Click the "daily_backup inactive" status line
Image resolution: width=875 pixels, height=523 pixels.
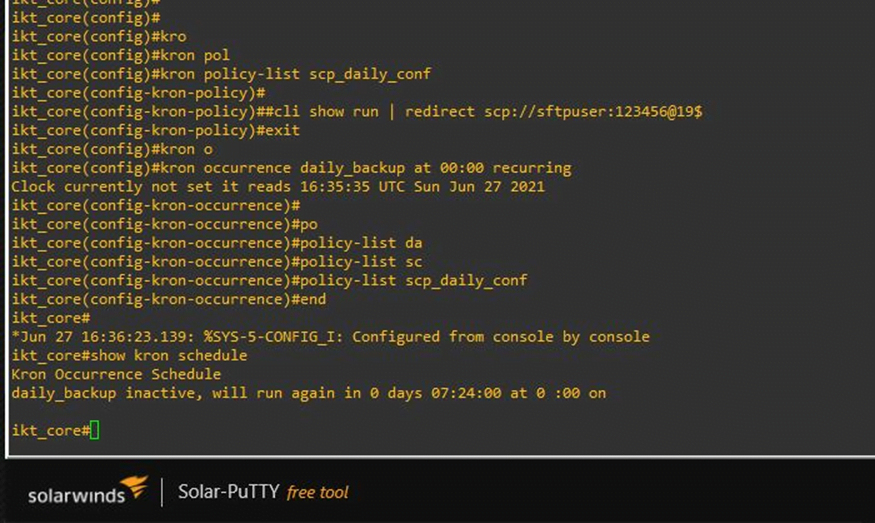click(308, 393)
